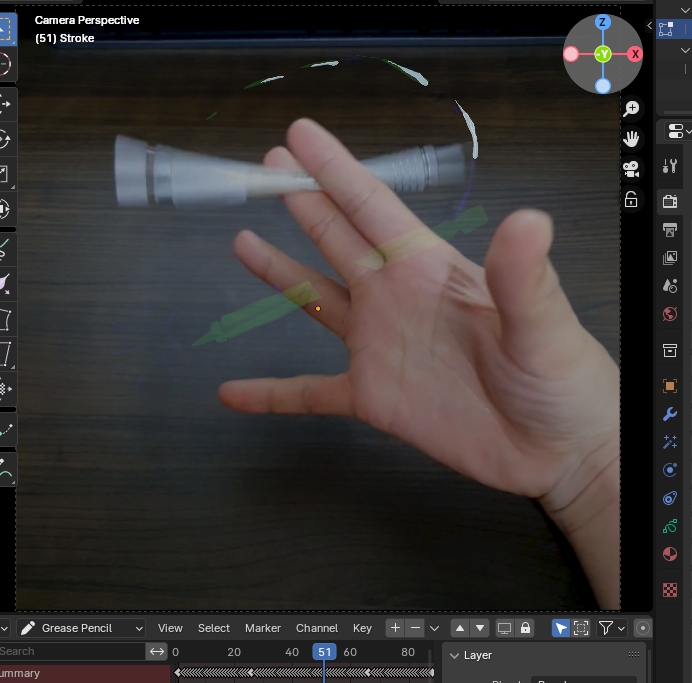
Task: Open the Modifiers wrench properties tab
Action: 670,414
